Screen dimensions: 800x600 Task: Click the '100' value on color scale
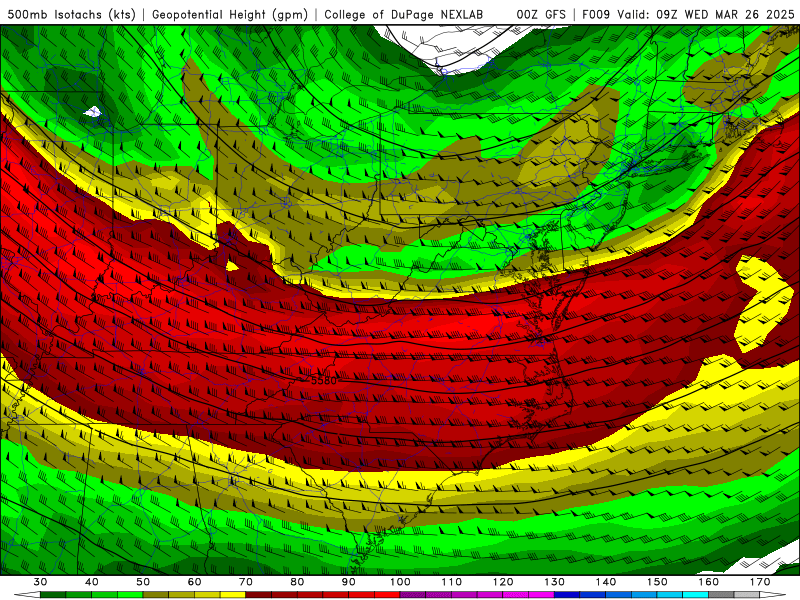(400, 582)
